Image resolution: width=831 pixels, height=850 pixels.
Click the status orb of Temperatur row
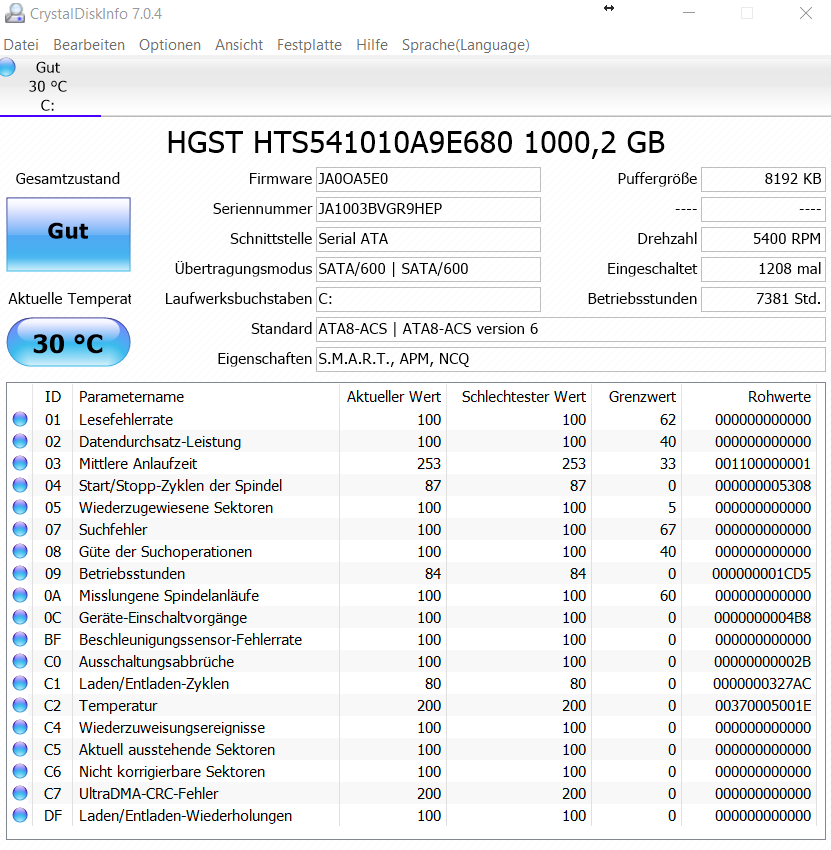[20, 705]
